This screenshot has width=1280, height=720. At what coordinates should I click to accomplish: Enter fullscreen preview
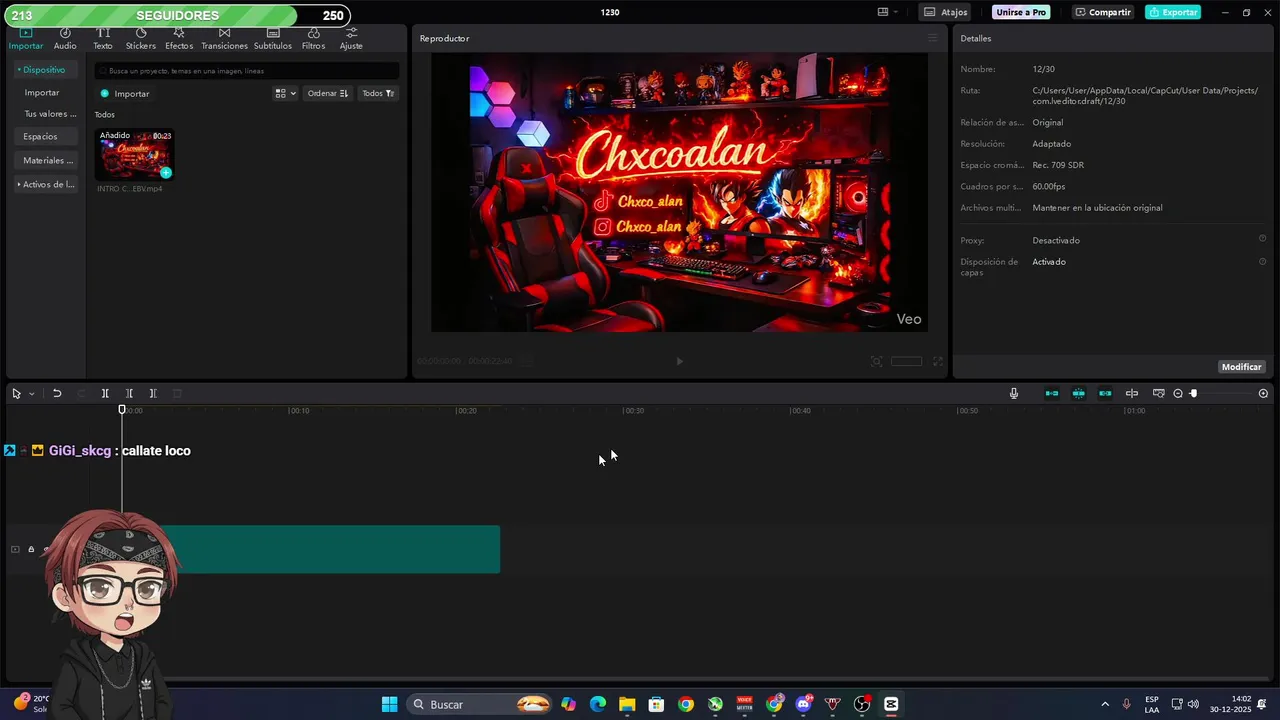pyautogui.click(x=938, y=361)
